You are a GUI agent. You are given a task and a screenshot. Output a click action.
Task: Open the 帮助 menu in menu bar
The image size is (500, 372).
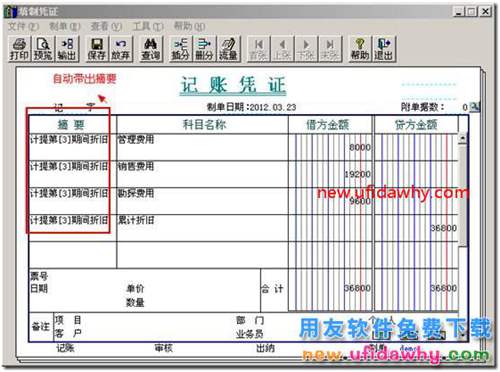point(189,26)
